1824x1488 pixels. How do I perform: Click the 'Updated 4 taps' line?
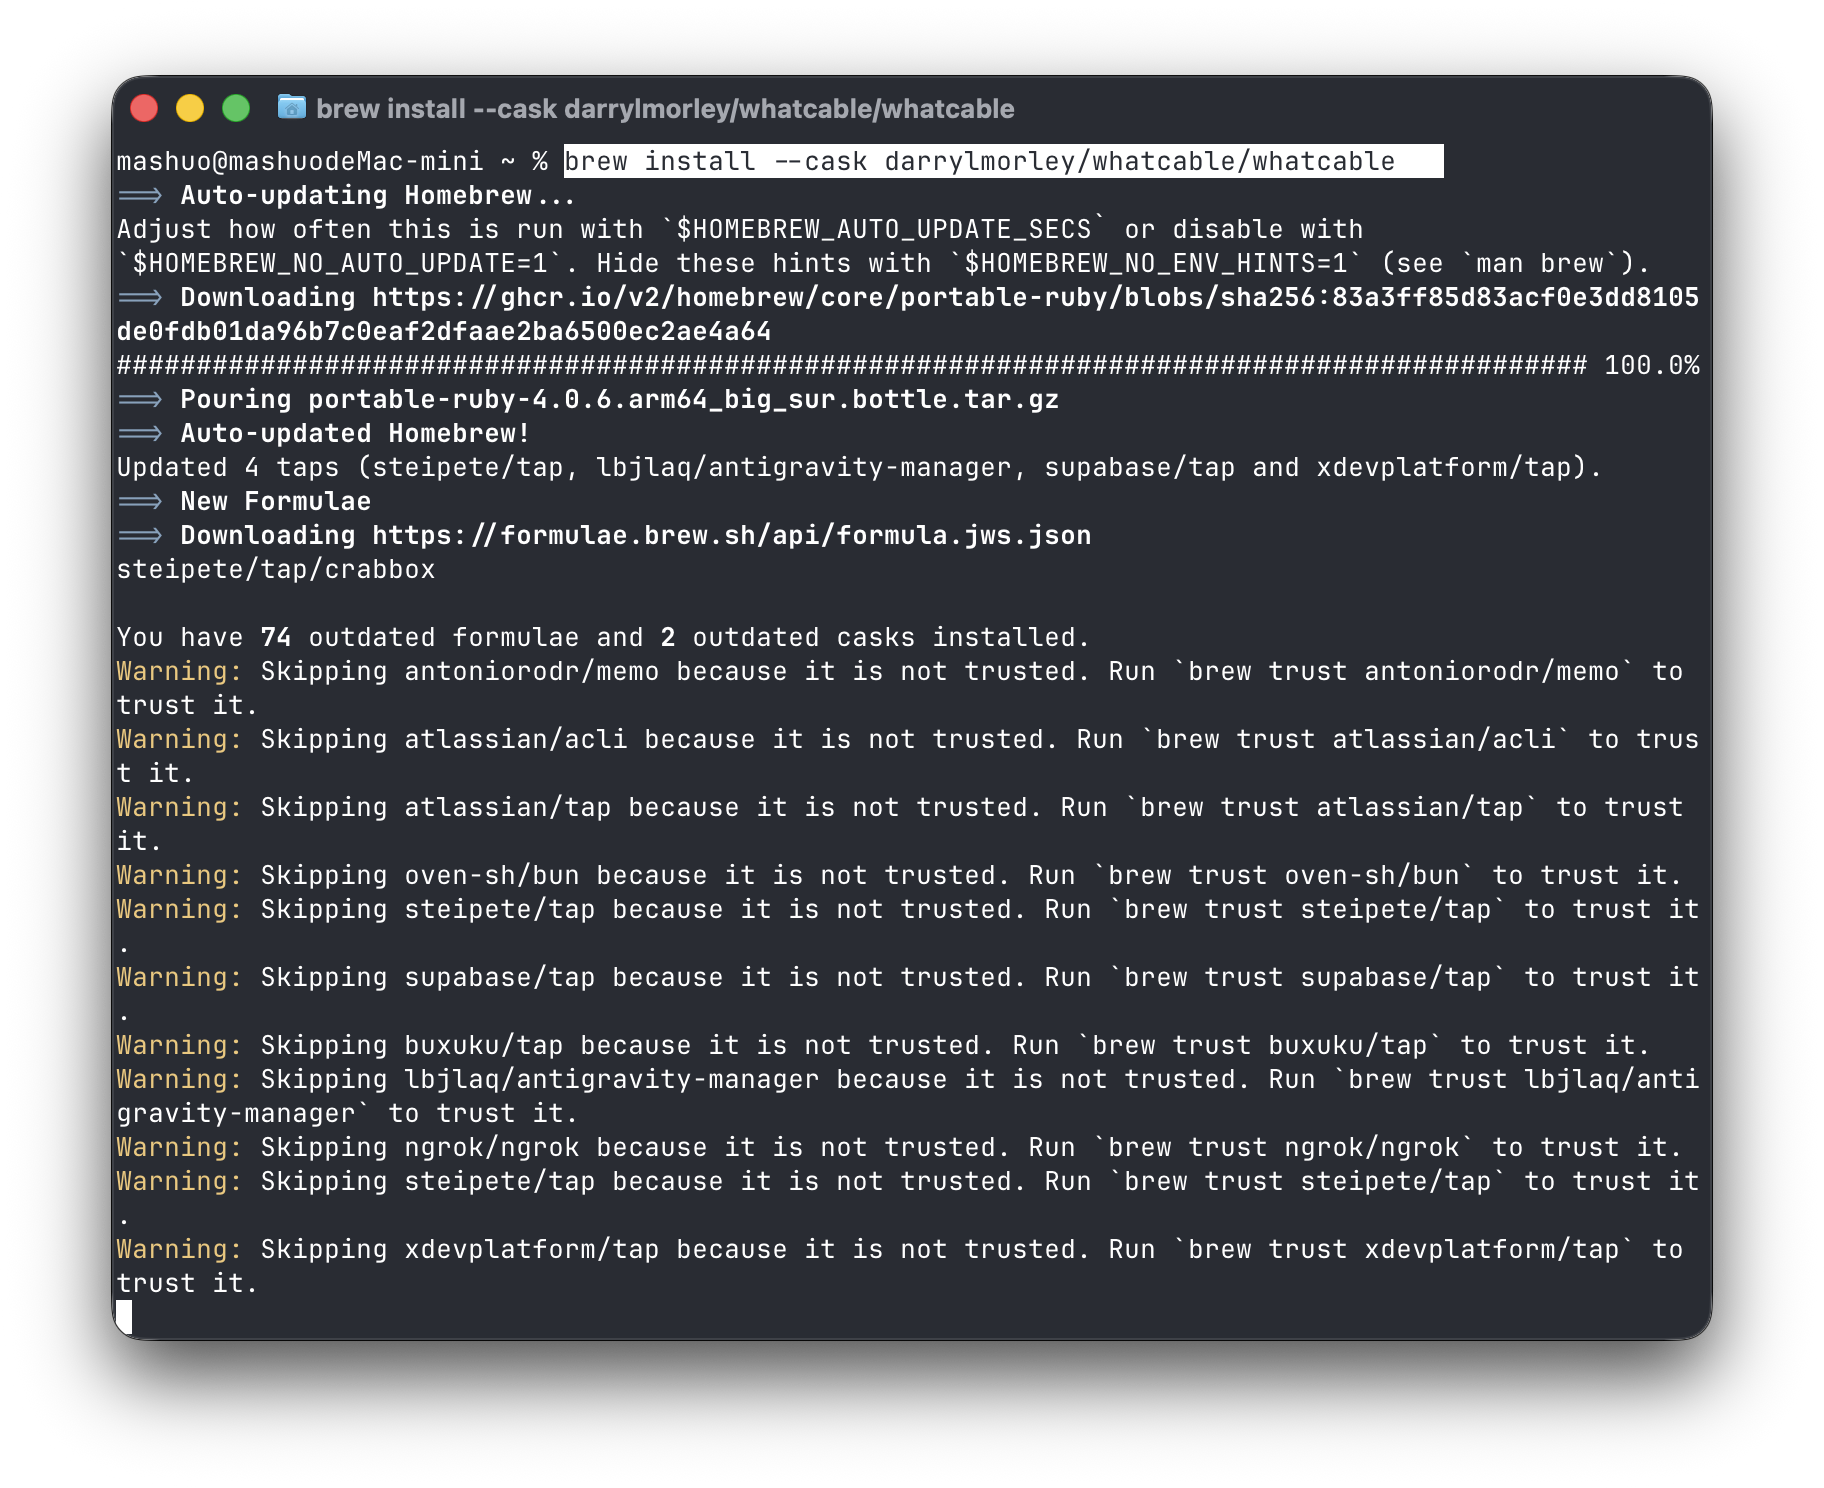coord(860,467)
